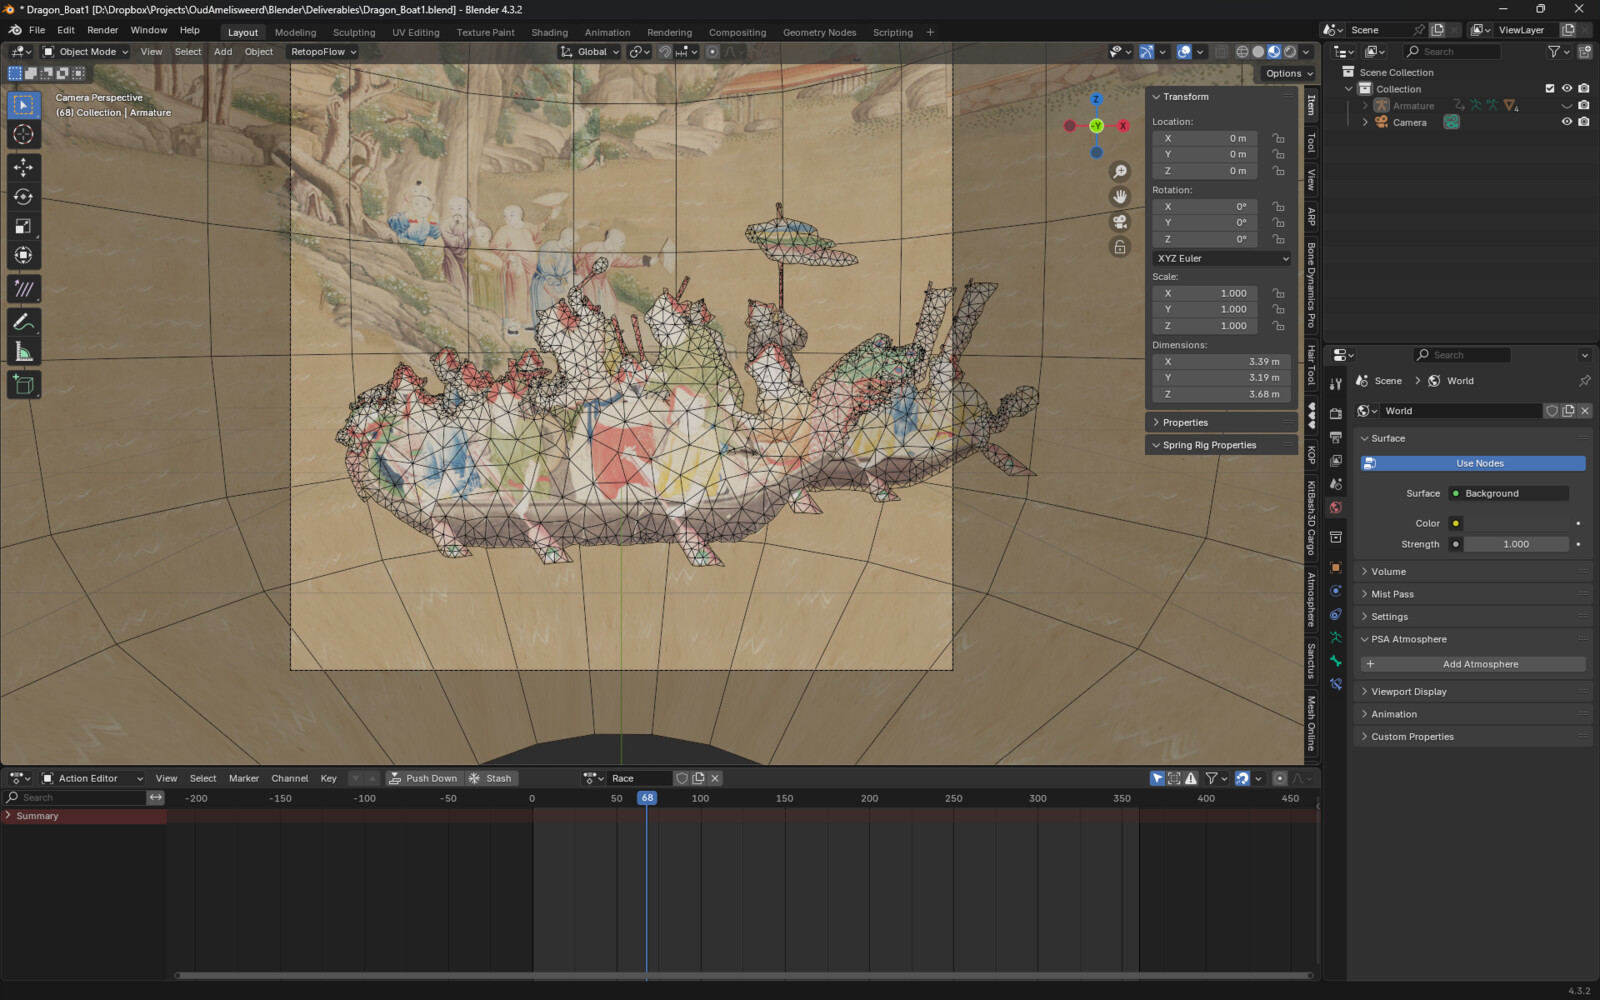Open the Output properties tab icon
Image resolution: width=1600 pixels, height=1000 pixels.
(1336, 437)
